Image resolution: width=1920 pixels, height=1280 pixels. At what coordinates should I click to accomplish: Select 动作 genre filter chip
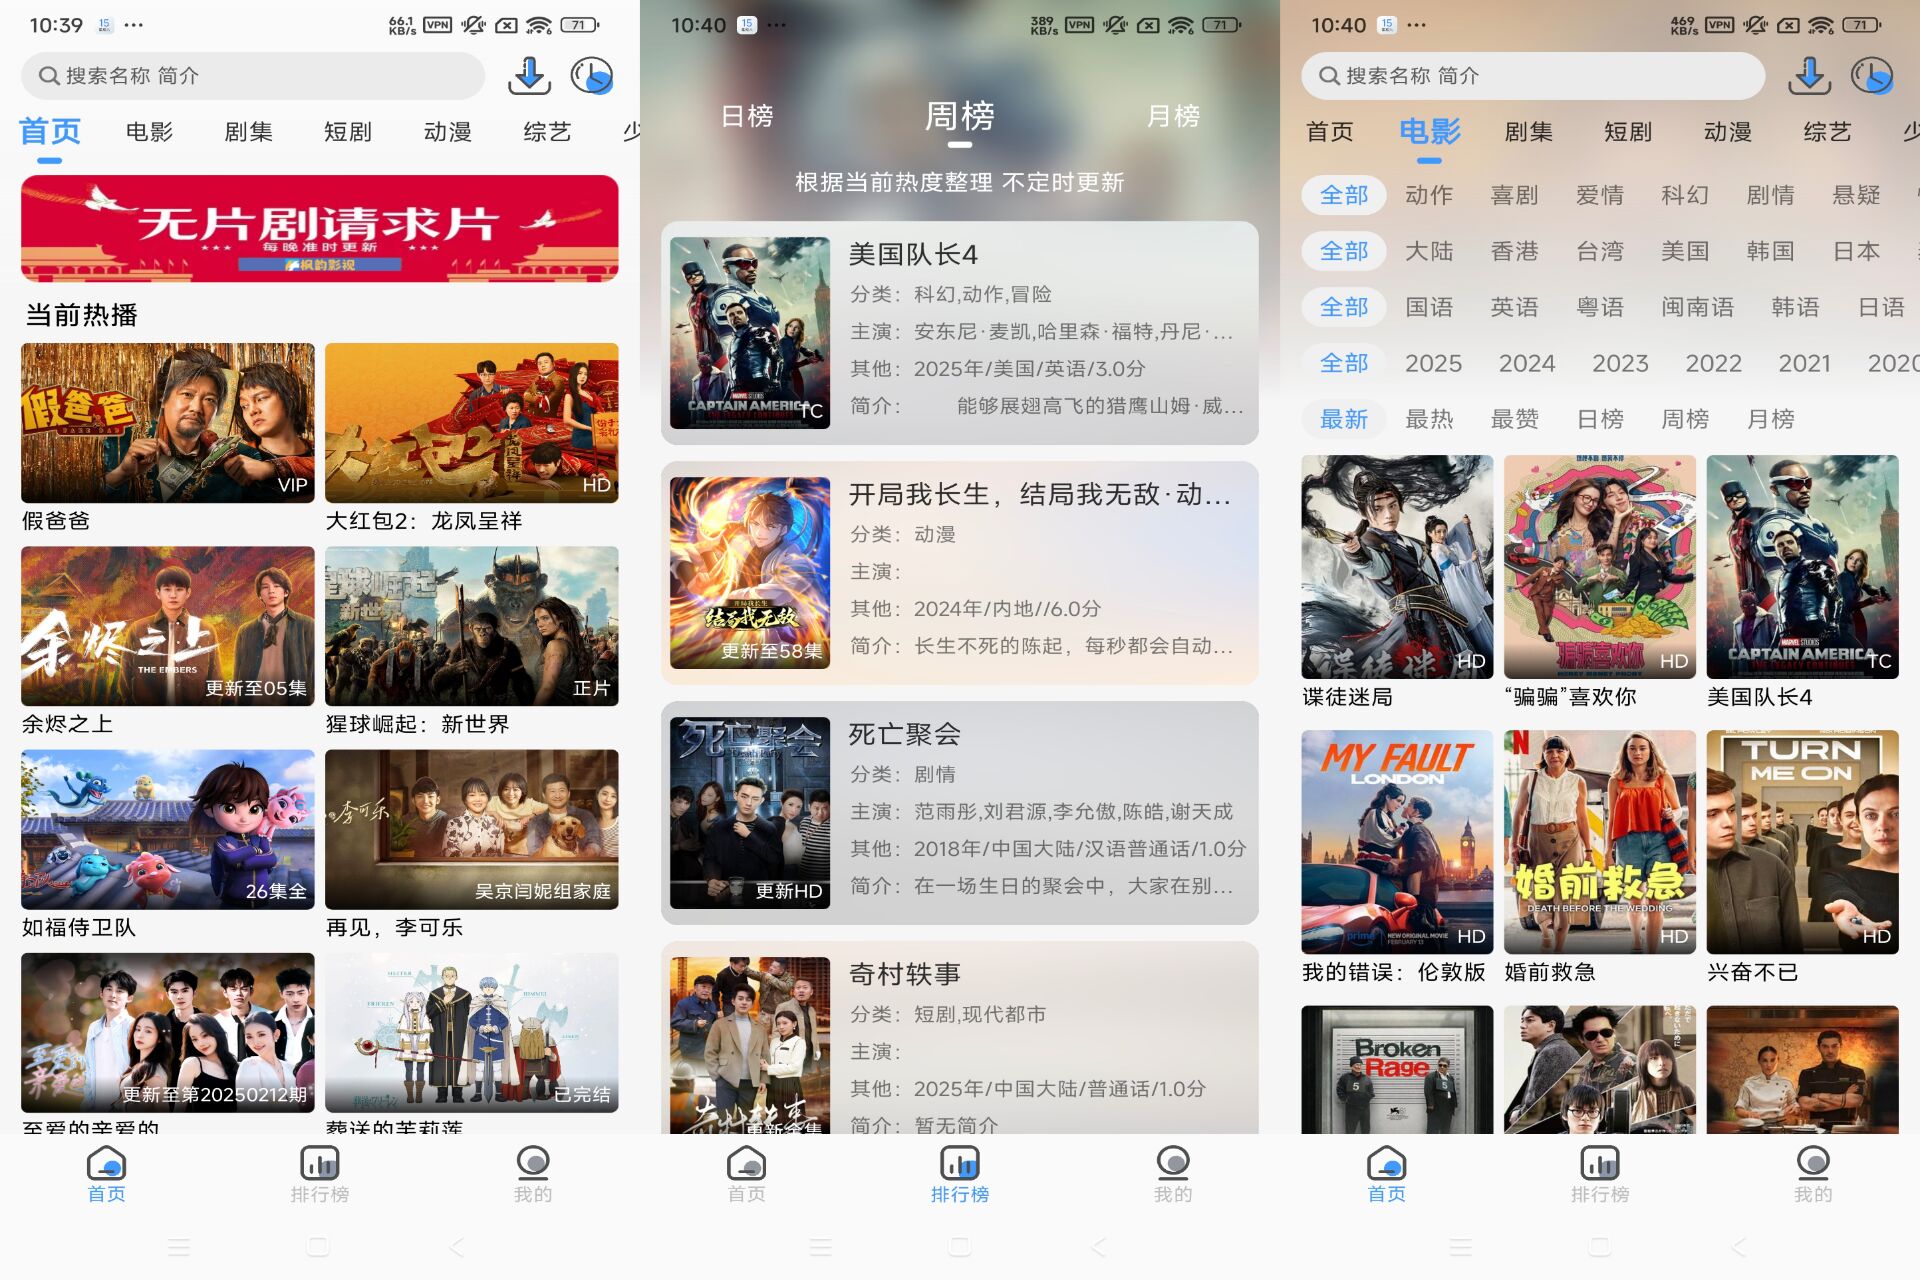(1428, 195)
